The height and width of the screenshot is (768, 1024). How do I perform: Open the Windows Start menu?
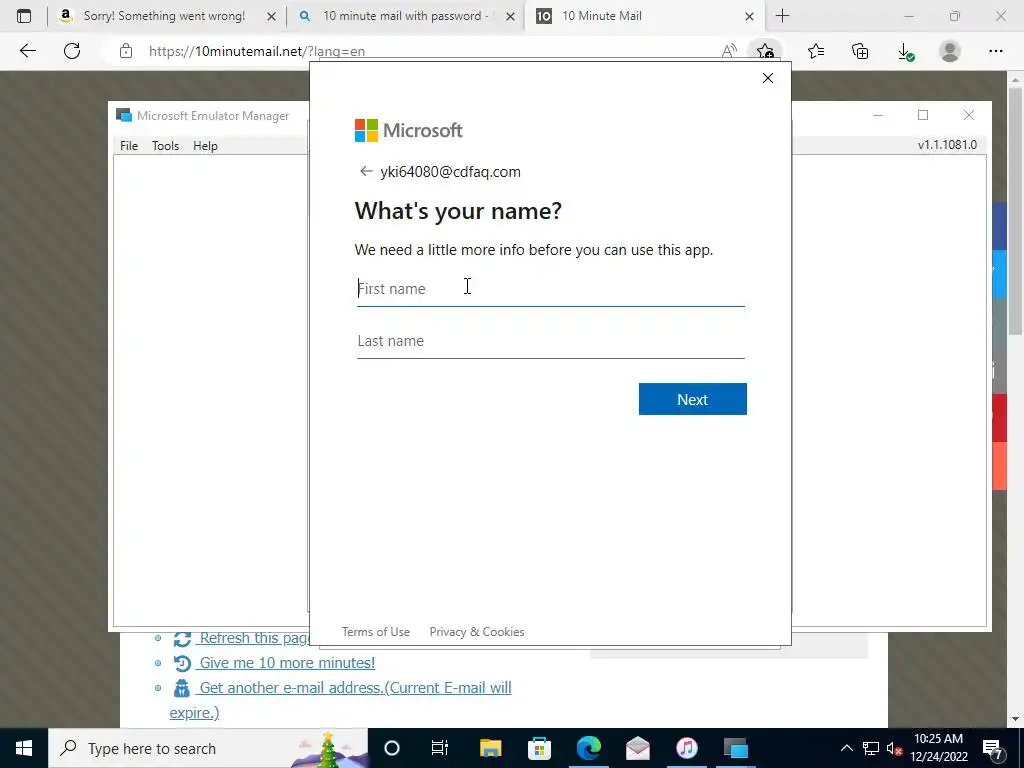pos(24,748)
